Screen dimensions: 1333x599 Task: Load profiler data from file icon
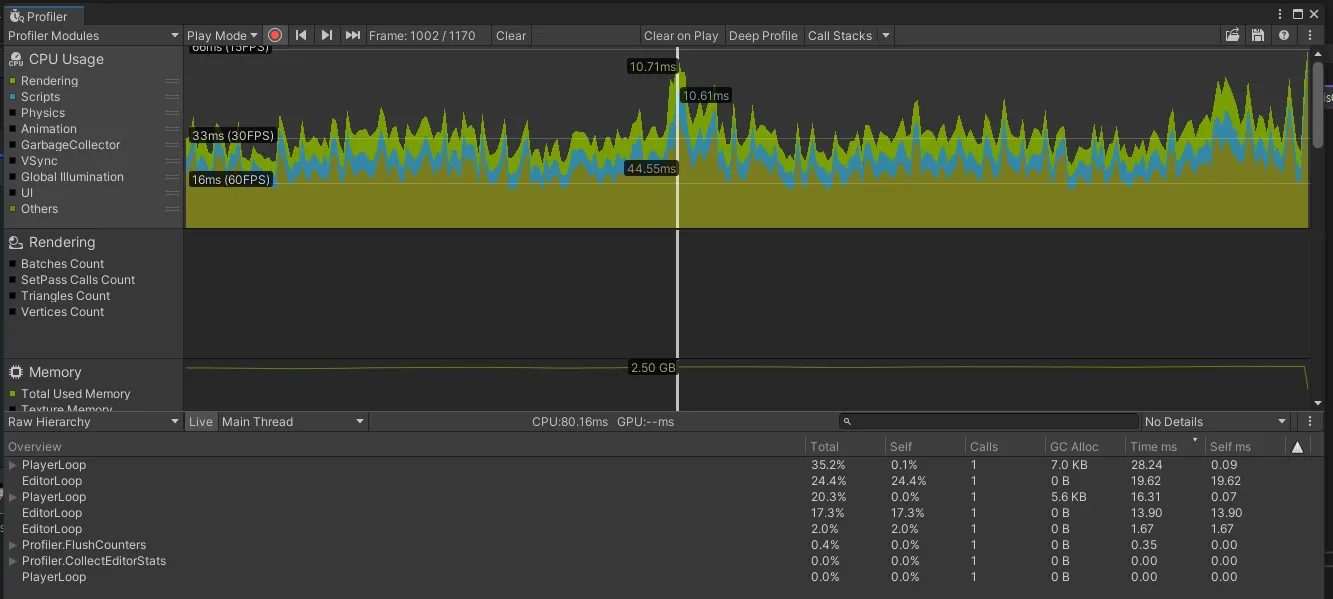[x=1234, y=35]
